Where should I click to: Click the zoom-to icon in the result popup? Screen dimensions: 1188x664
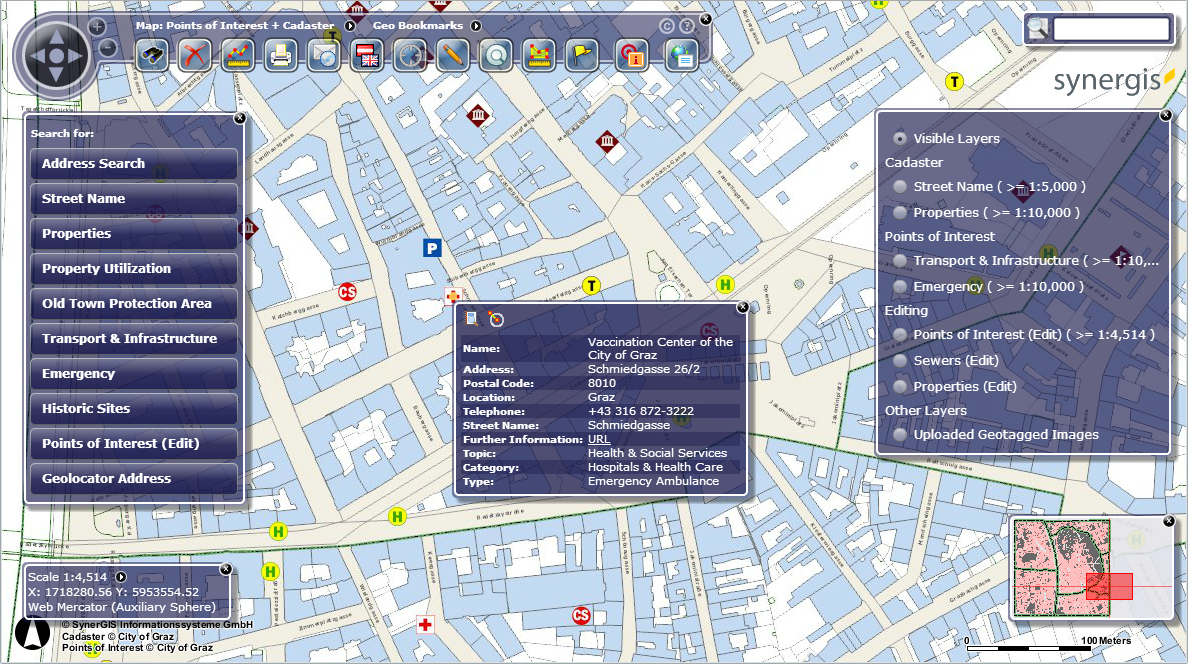click(496, 319)
